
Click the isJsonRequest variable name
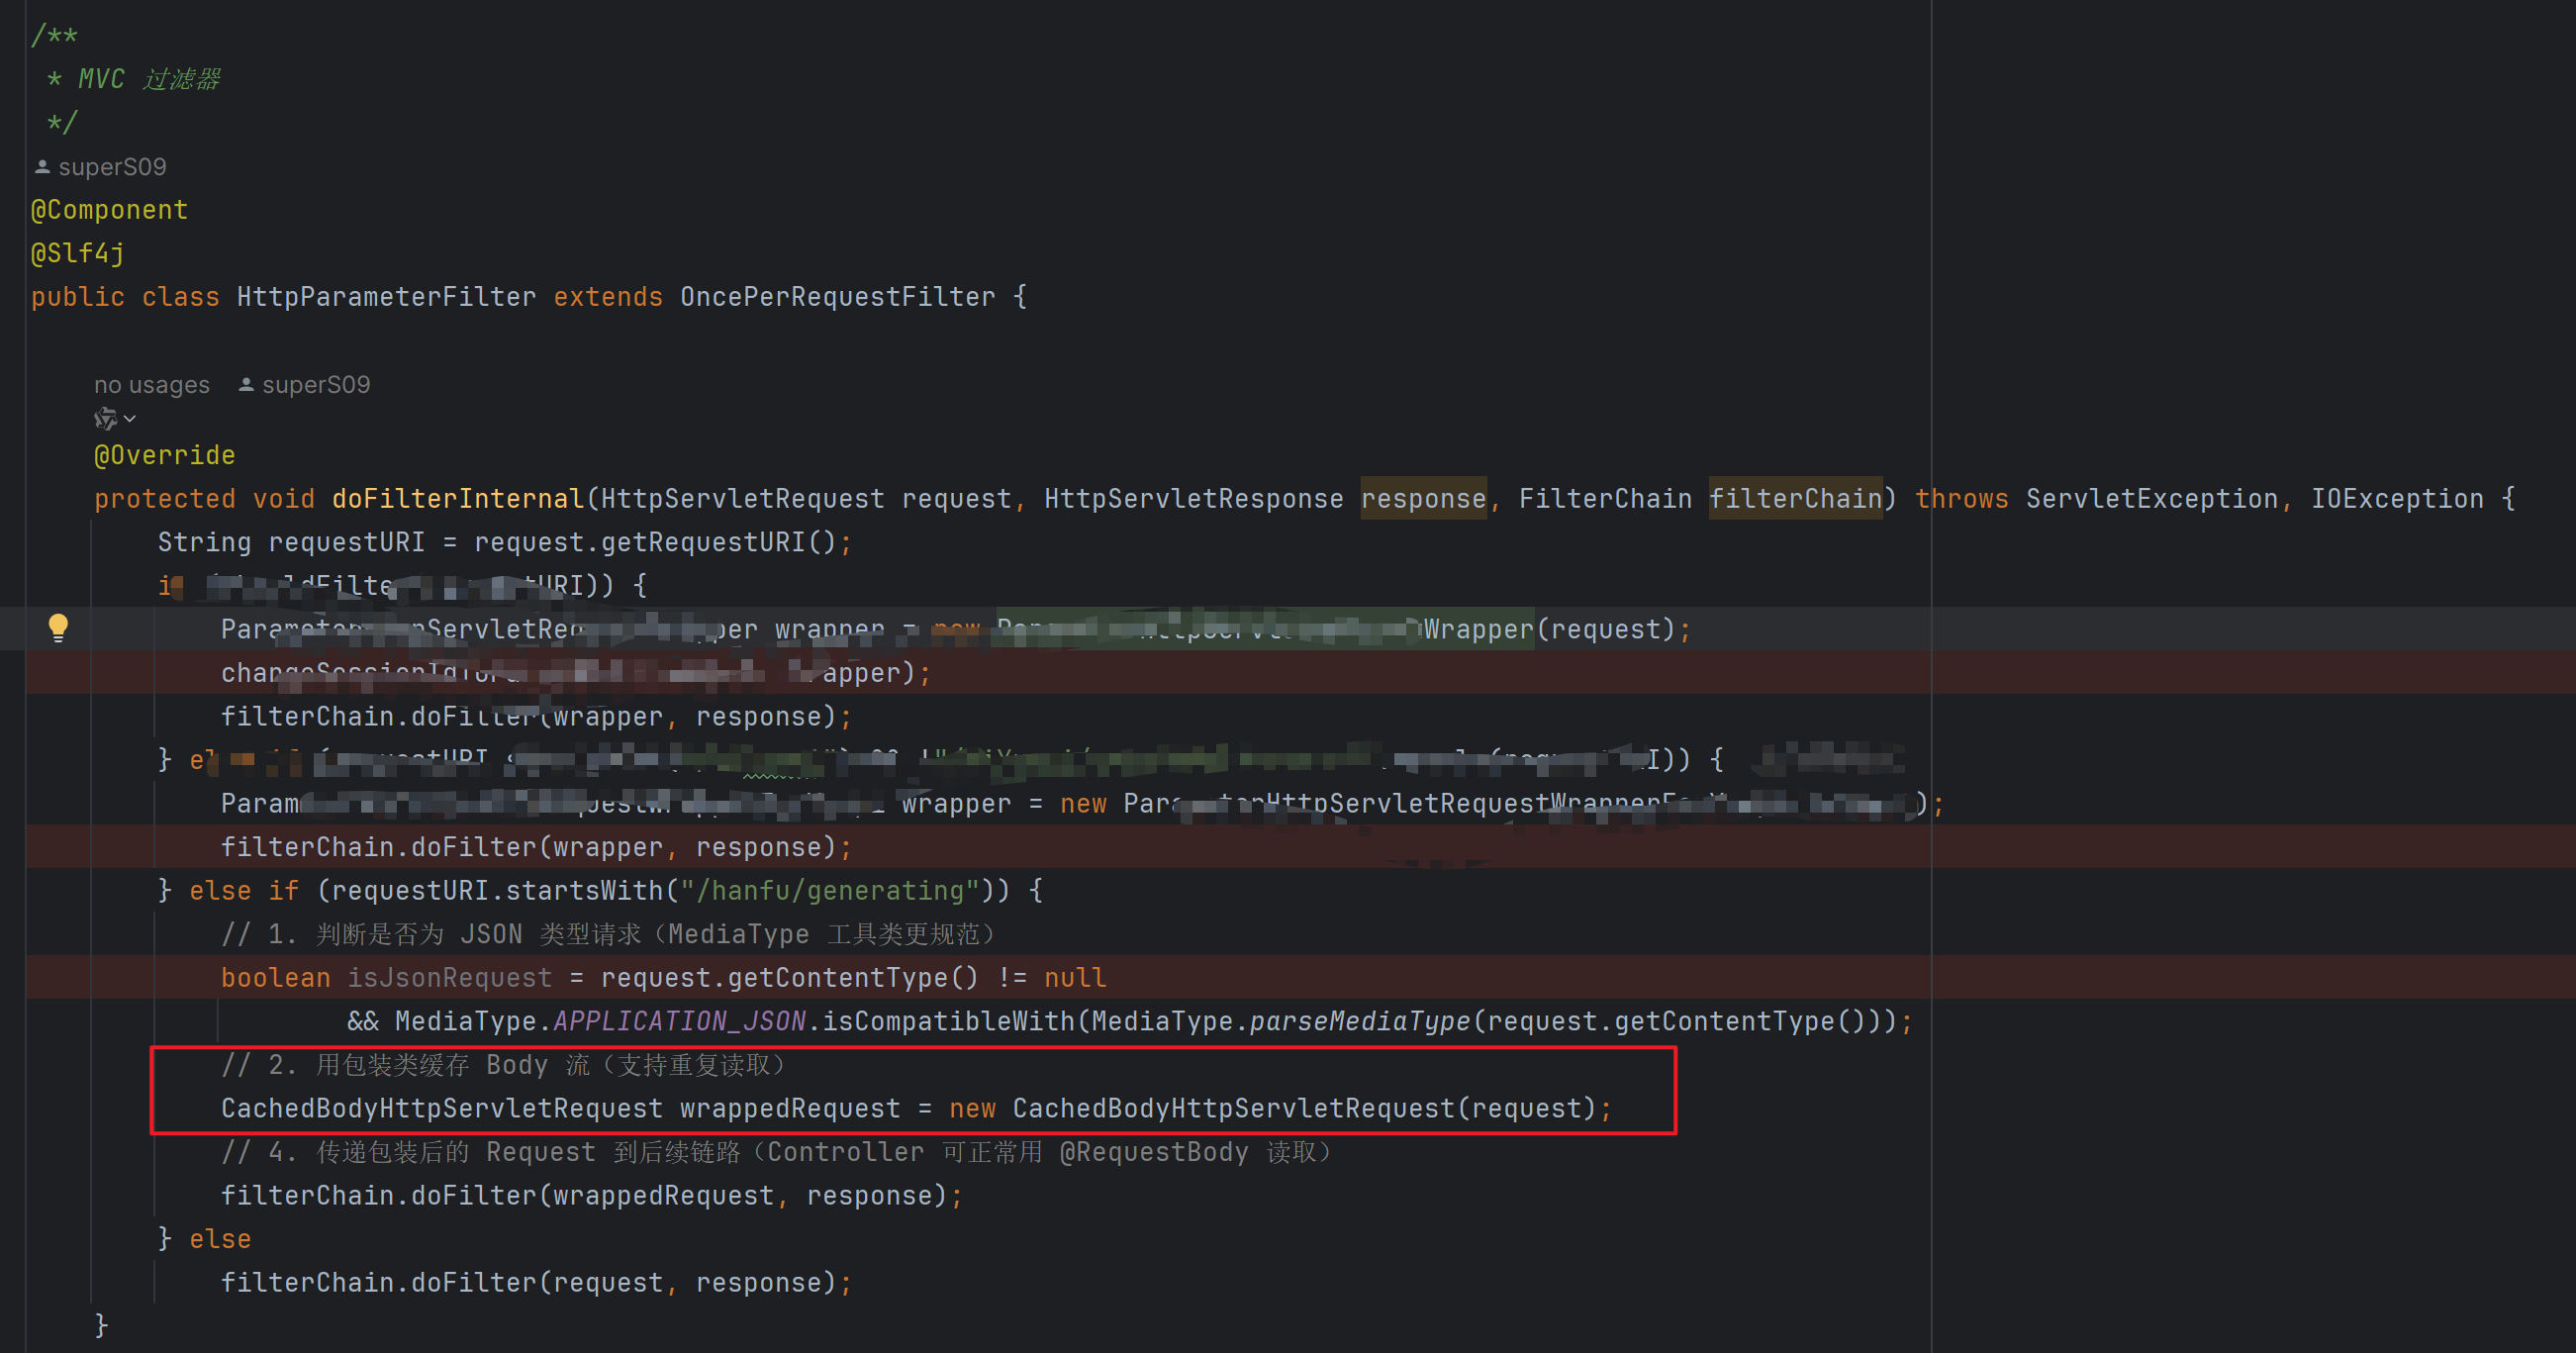449,978
